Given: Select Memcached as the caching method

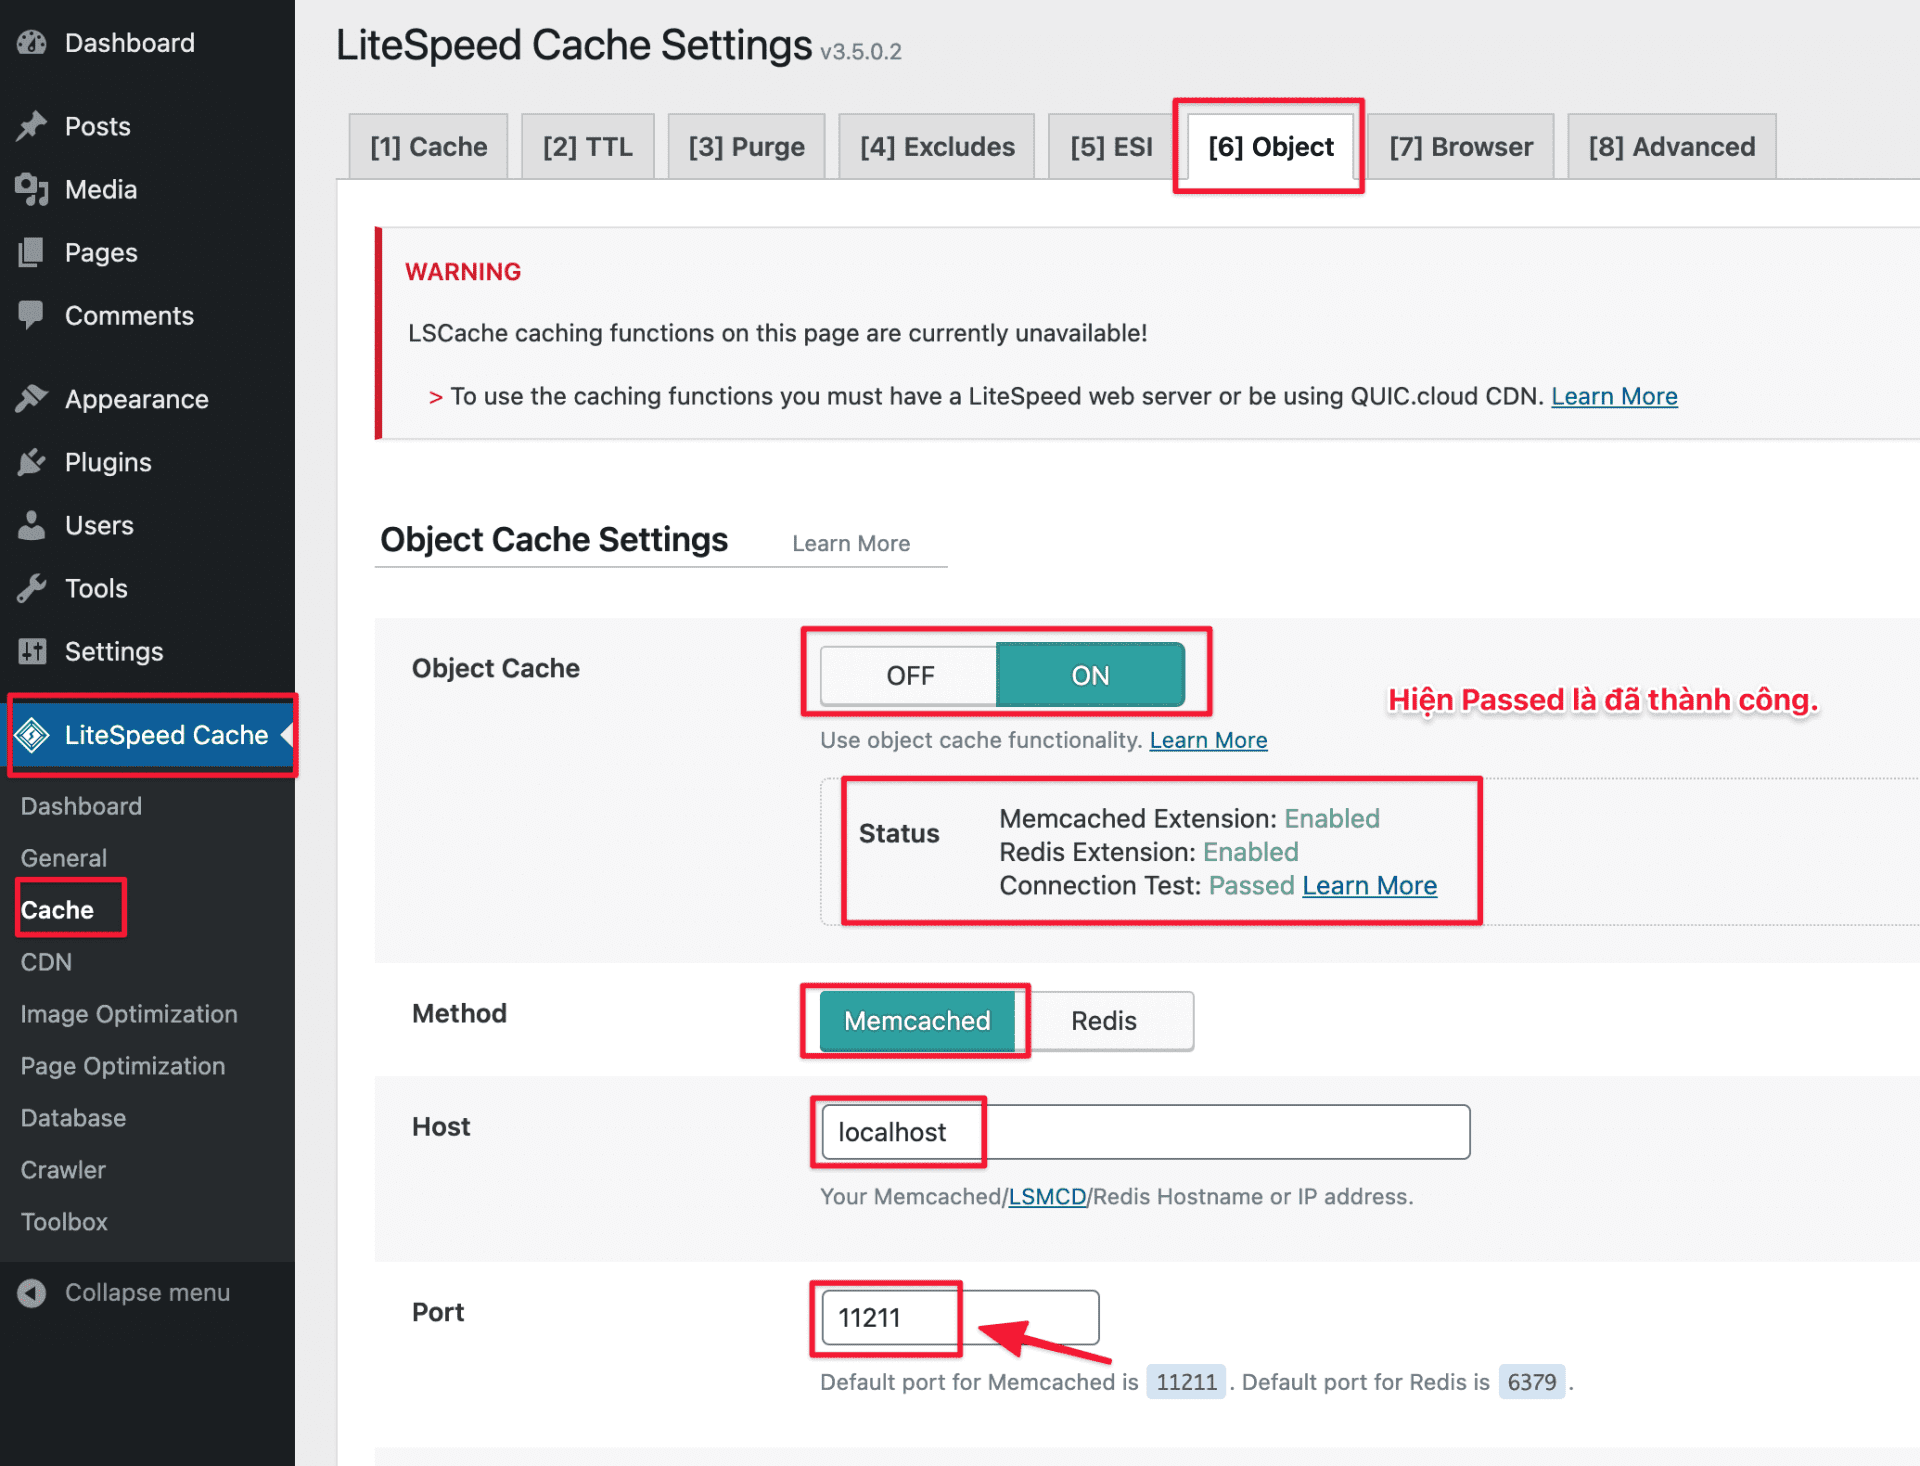Looking at the screenshot, I should click(916, 1021).
